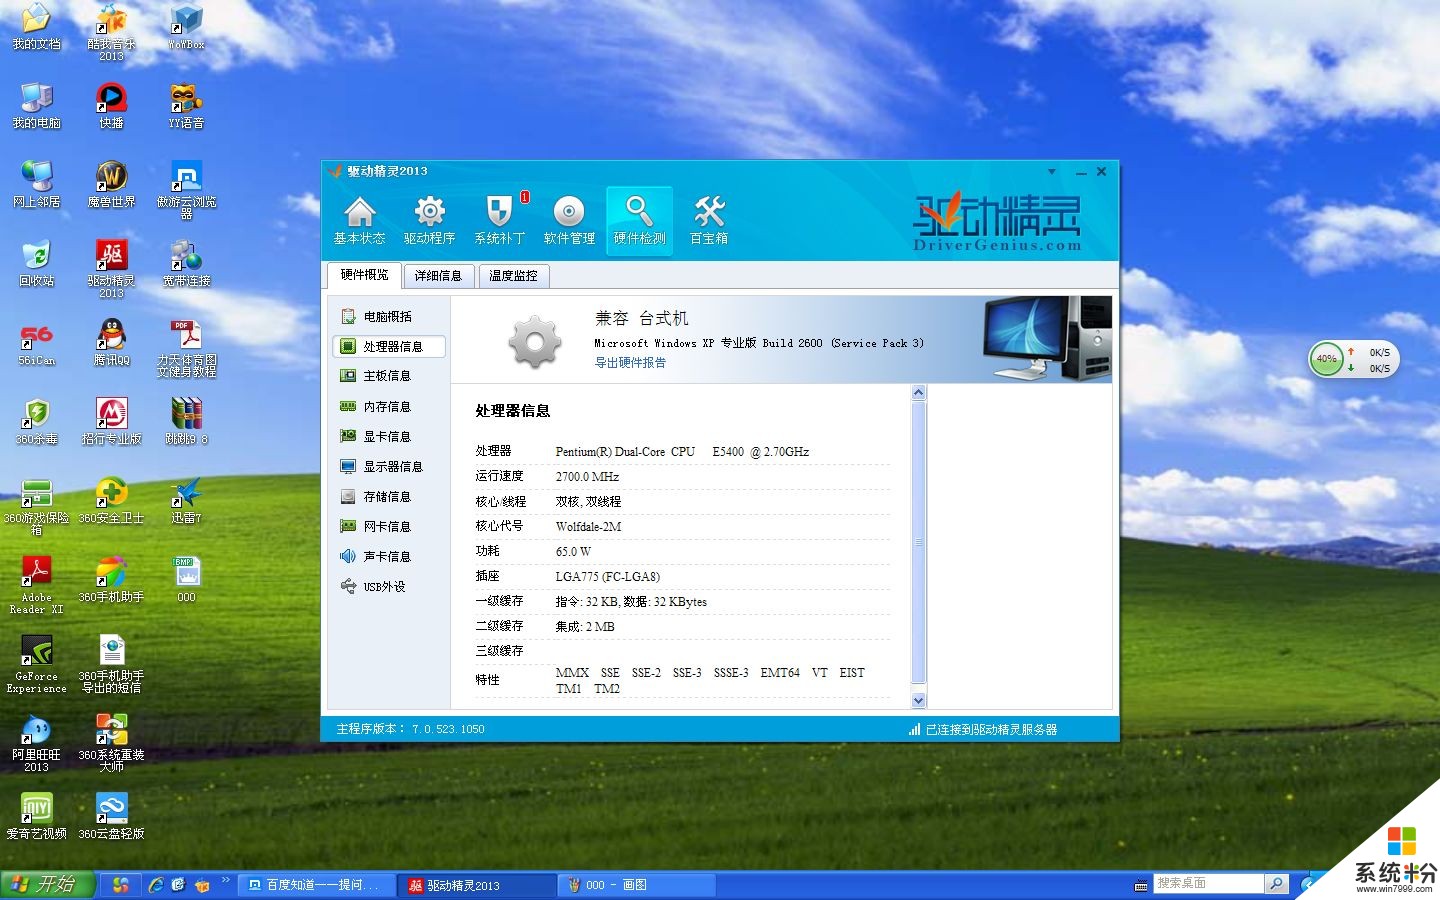1440x900 pixels.
Task: Select the 腾讯QQ desktop icon
Action: (x=111, y=343)
